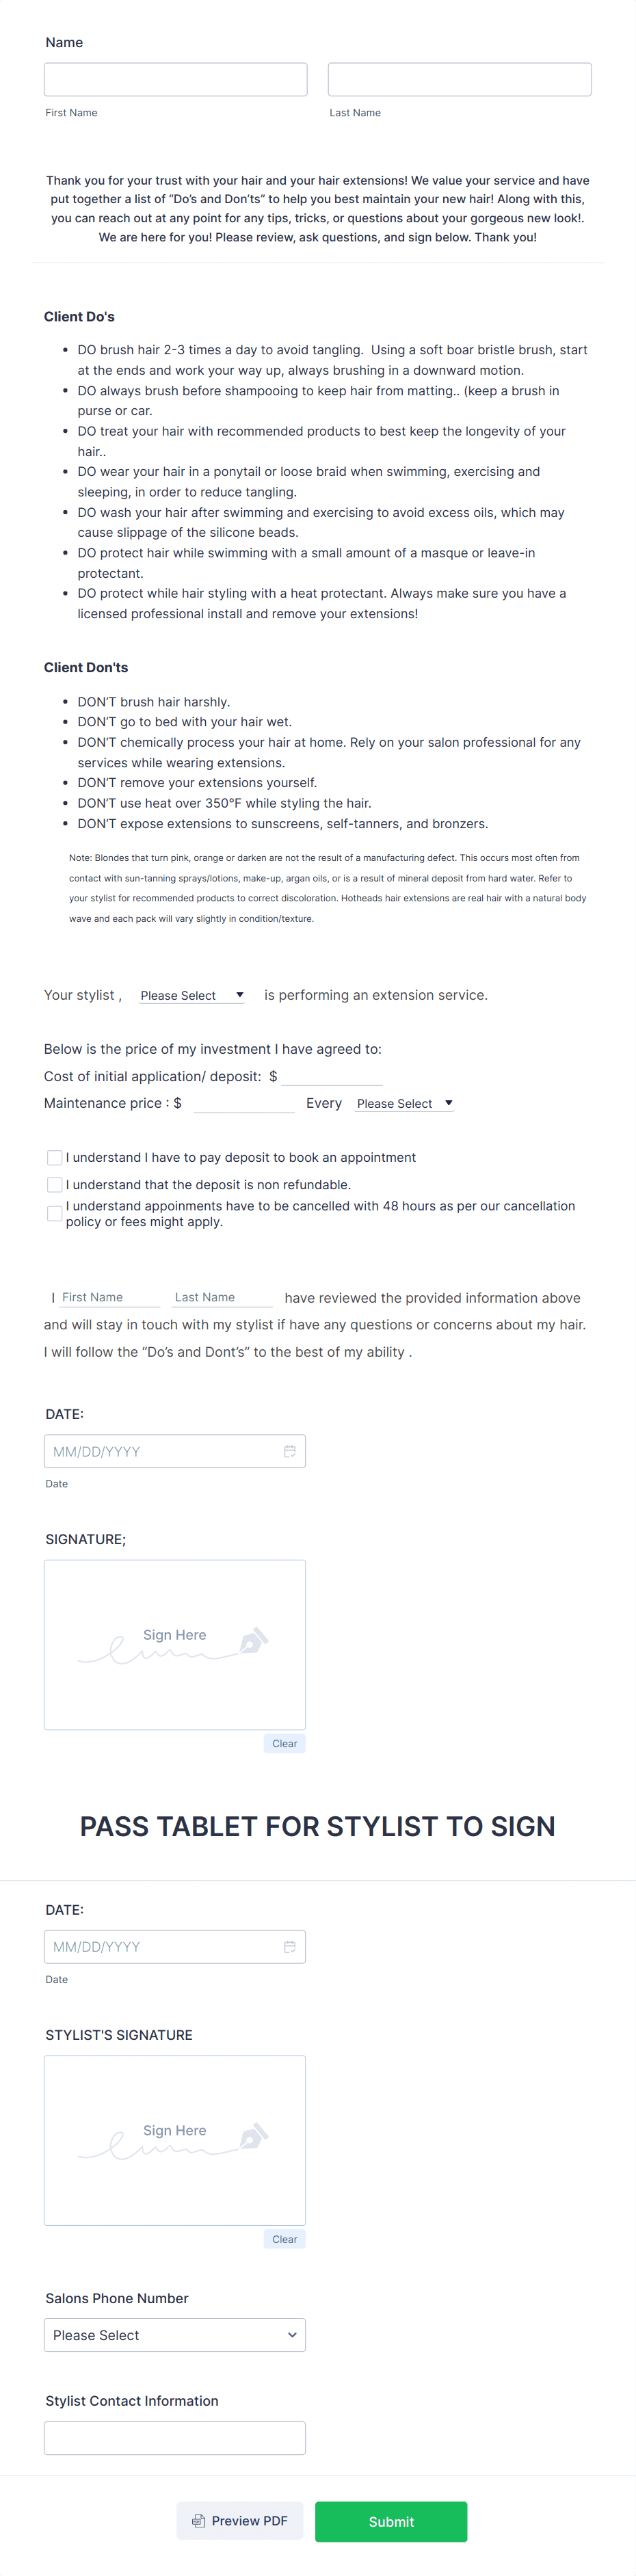Check the 48 hours cancellation policy checkbox
636x2576 pixels.
[x=54, y=1213]
